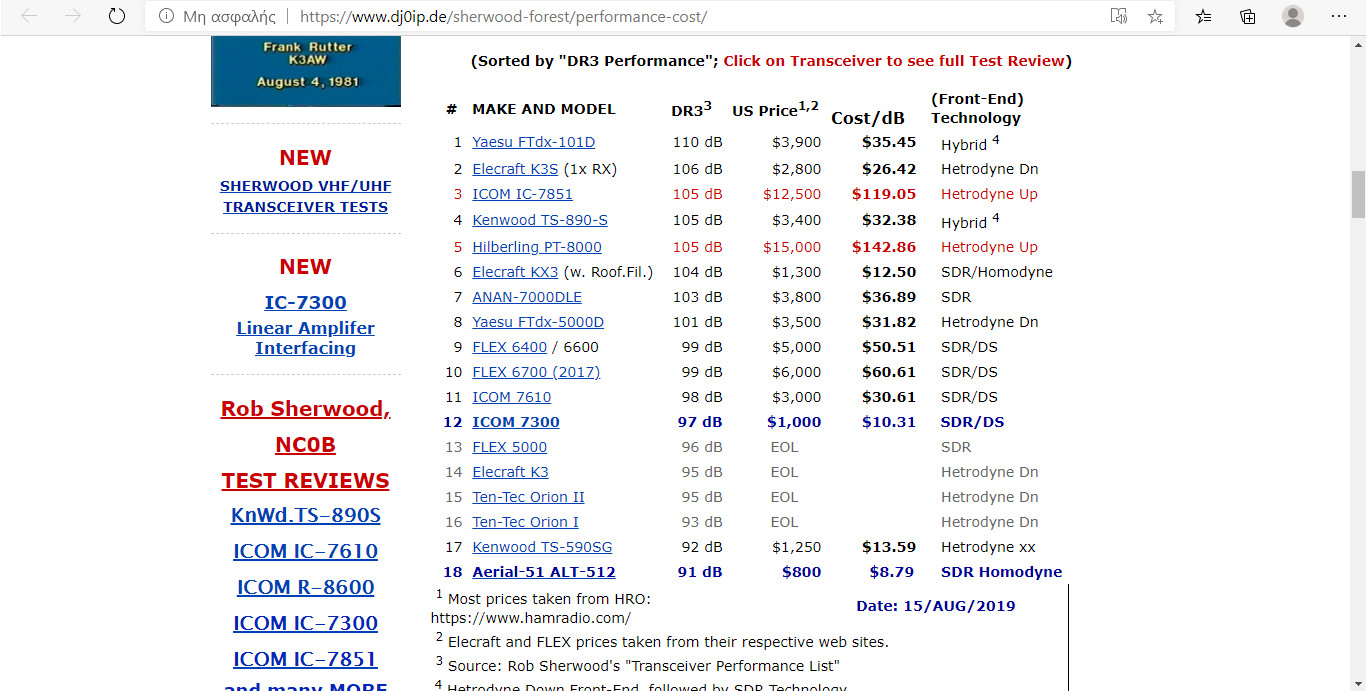Image resolution: width=1366 pixels, height=691 pixels.
Task: Click the 110 dB DR3 value
Action: pyautogui.click(x=697, y=142)
